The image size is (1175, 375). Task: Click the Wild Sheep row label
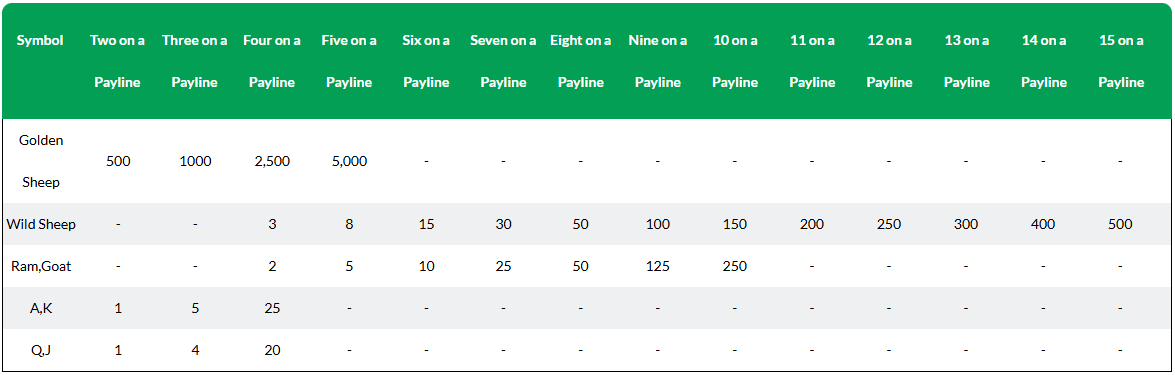(x=40, y=224)
